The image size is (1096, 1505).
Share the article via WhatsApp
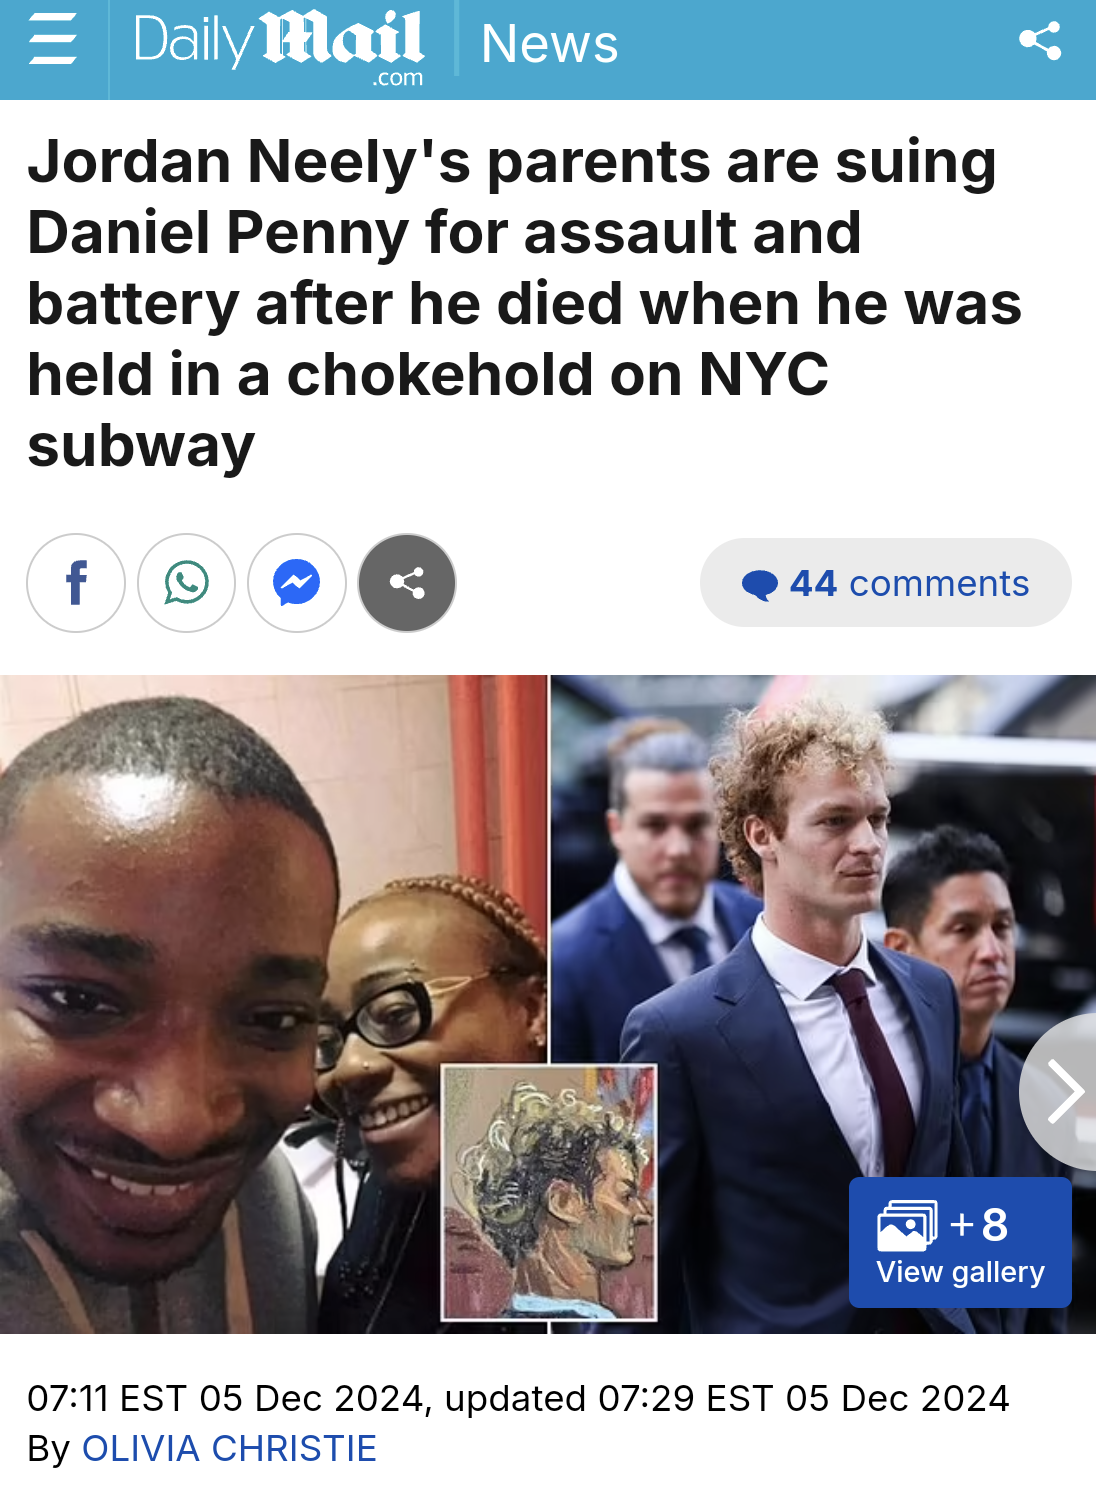point(186,583)
